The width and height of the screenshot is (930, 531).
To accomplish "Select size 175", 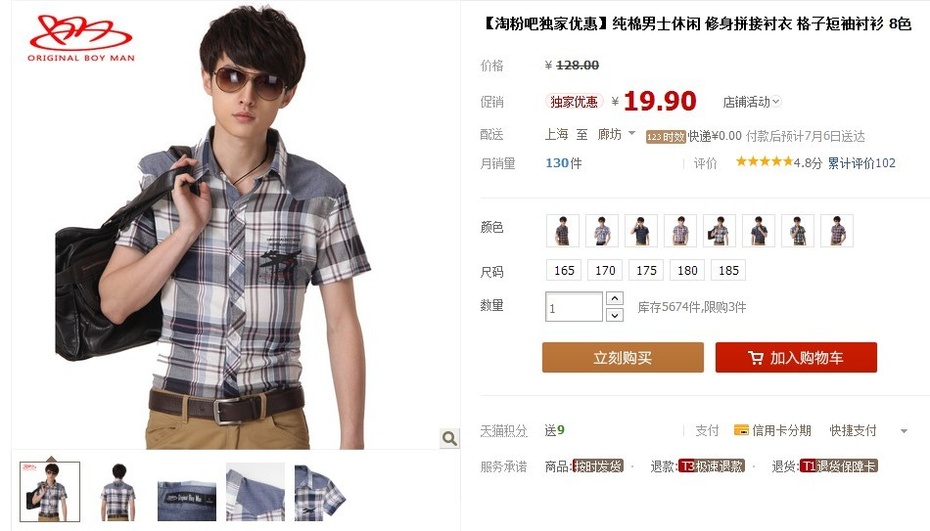I will (x=646, y=271).
